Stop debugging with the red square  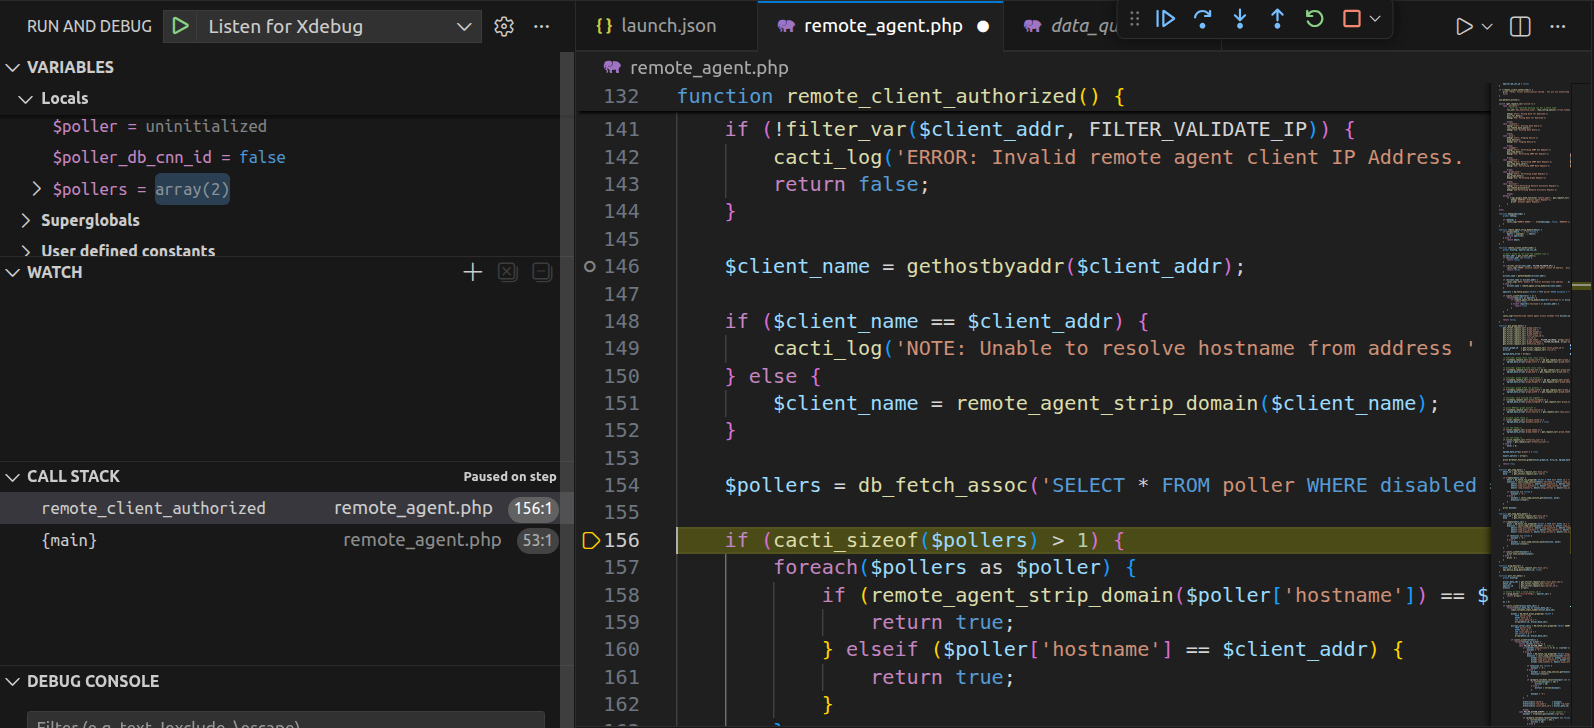tap(1351, 19)
